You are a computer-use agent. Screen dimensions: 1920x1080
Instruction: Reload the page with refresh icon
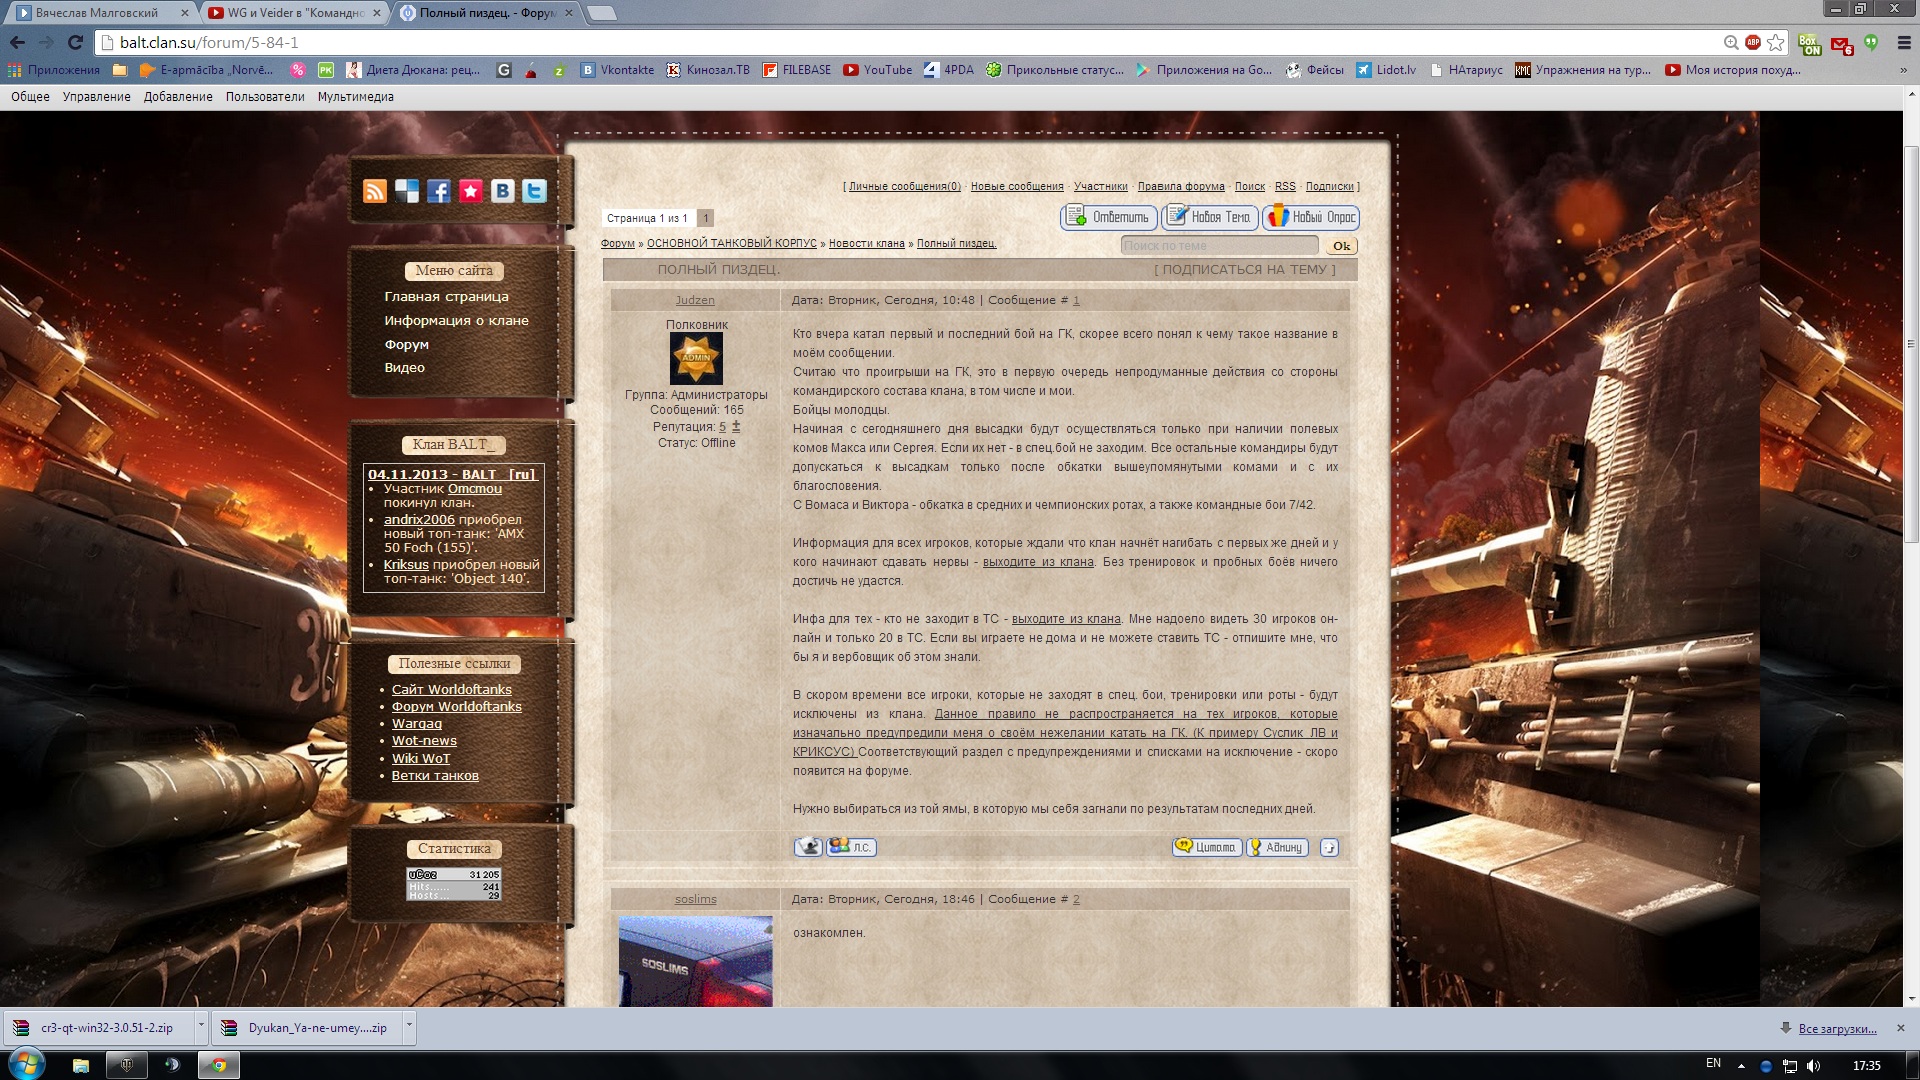coord(75,42)
